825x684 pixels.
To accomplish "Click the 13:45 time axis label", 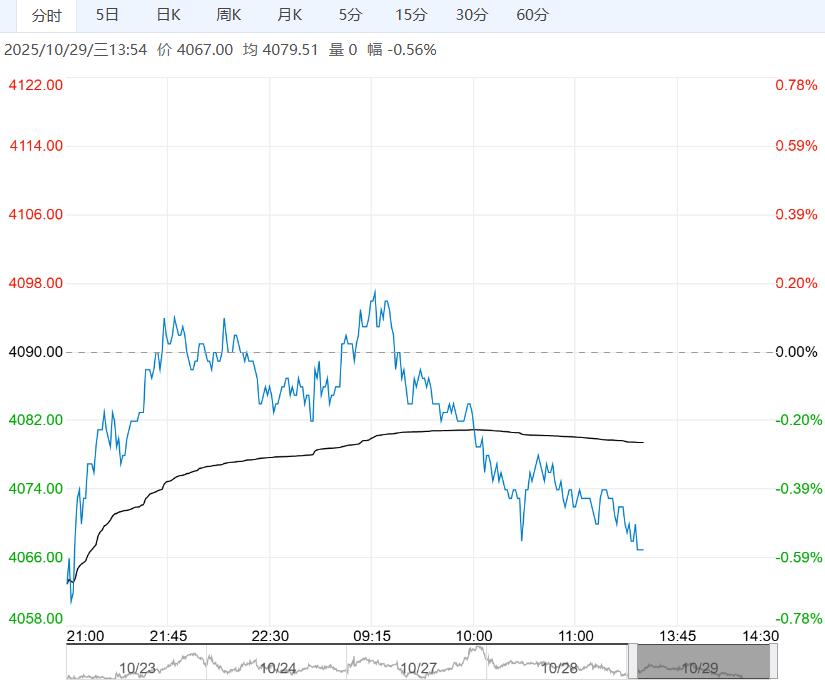I will coord(678,636).
